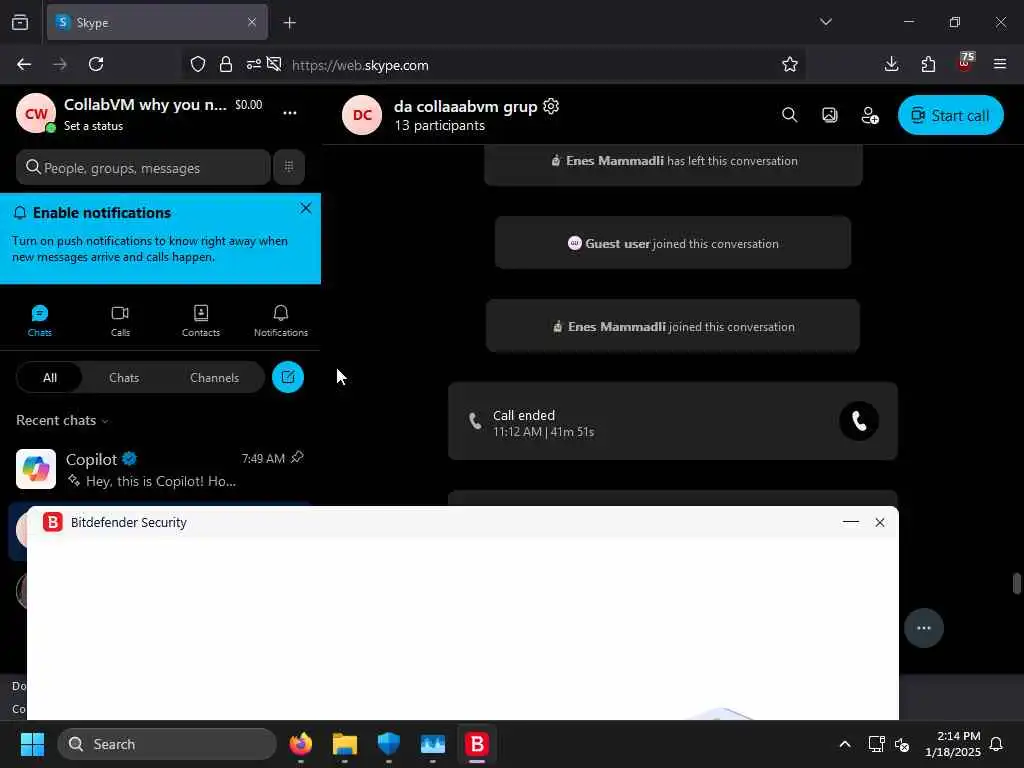The width and height of the screenshot is (1024, 768).
Task: Open a new browser tab
Action: point(289,23)
